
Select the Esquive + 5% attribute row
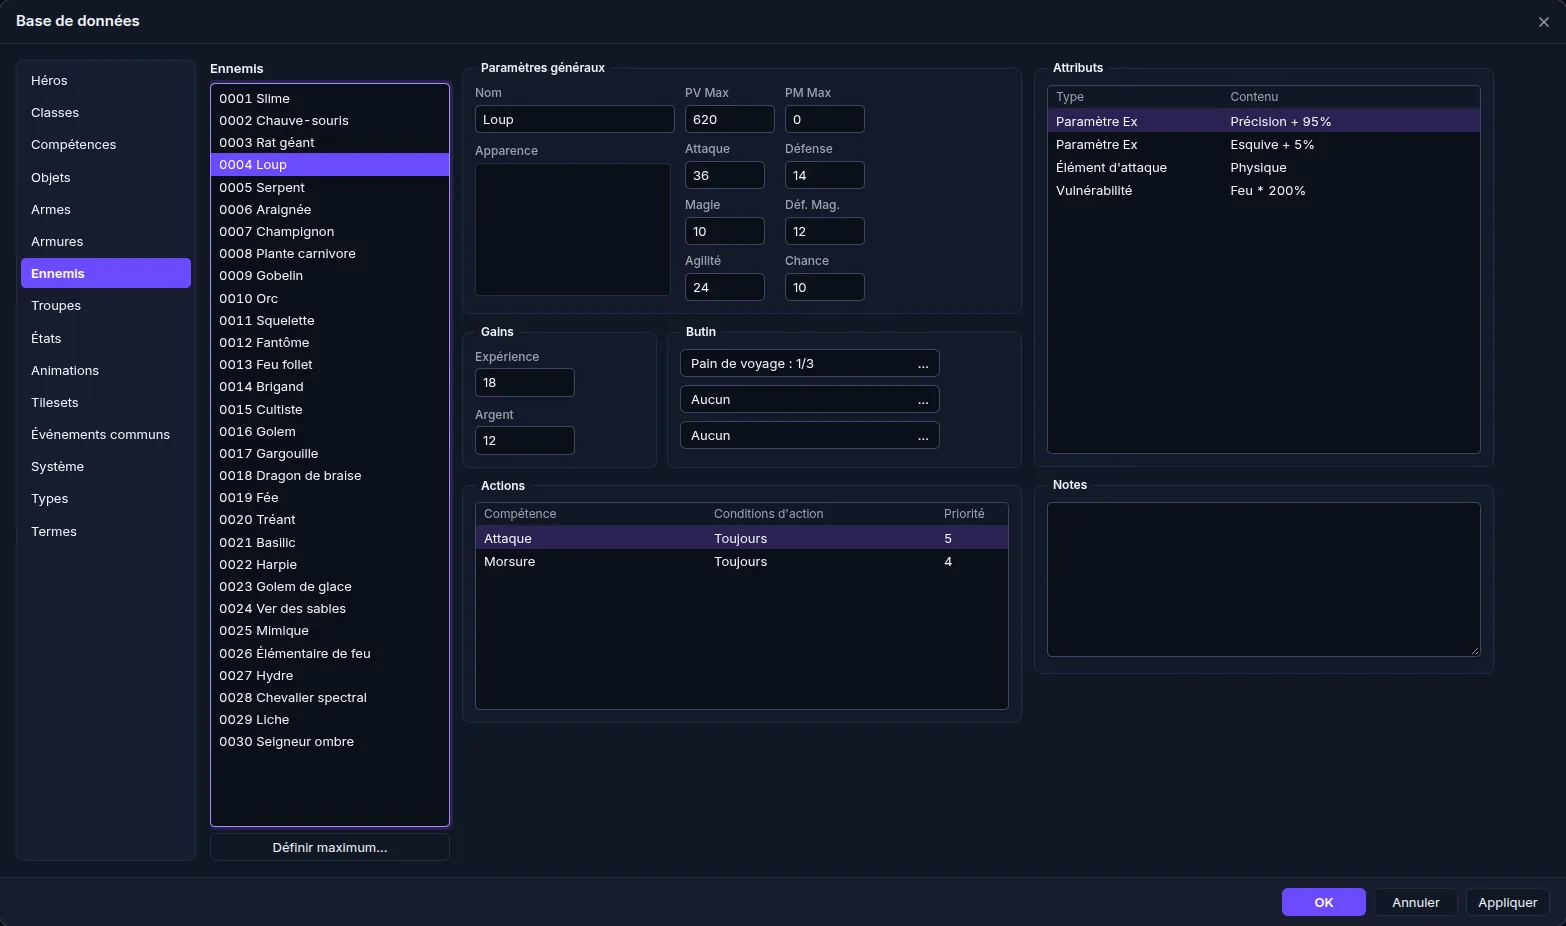[x=1263, y=144]
